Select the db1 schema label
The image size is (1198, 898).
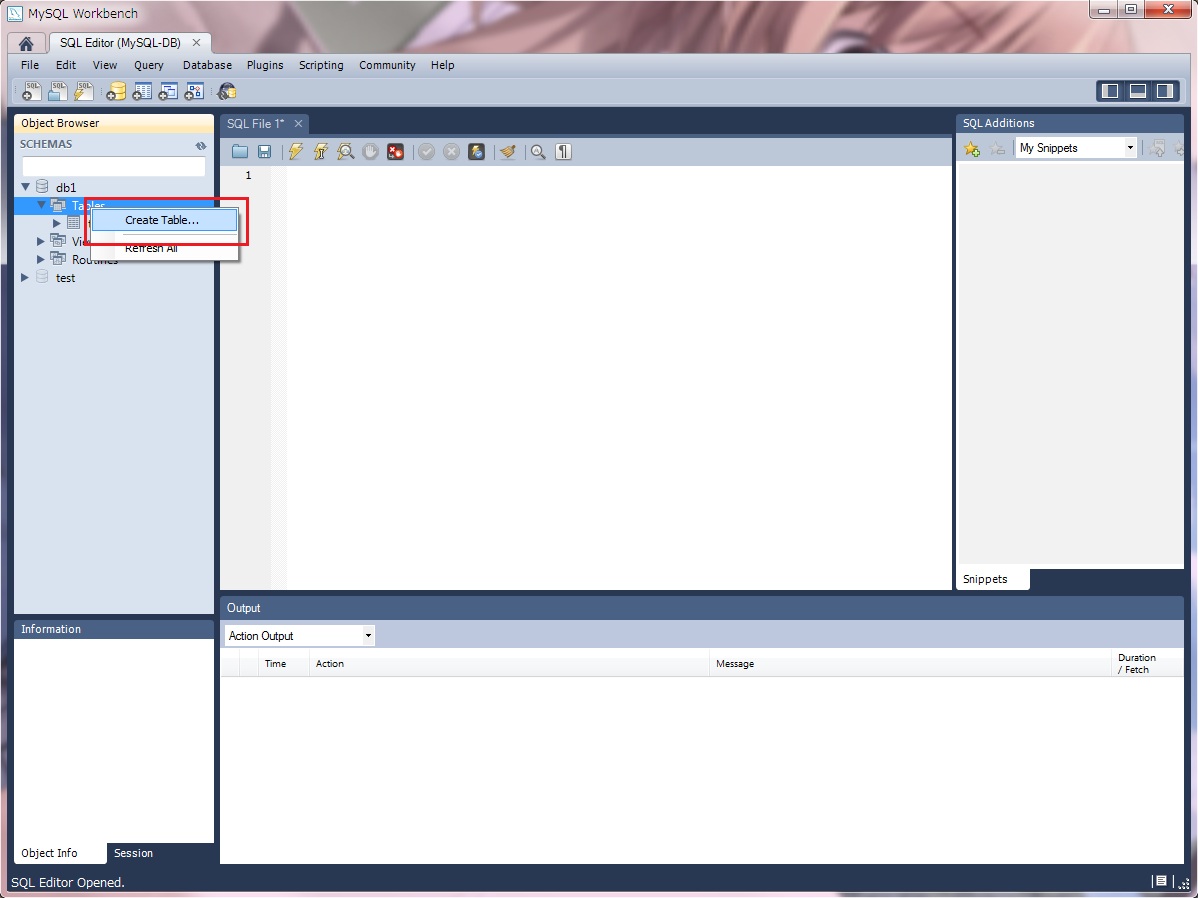click(x=66, y=187)
